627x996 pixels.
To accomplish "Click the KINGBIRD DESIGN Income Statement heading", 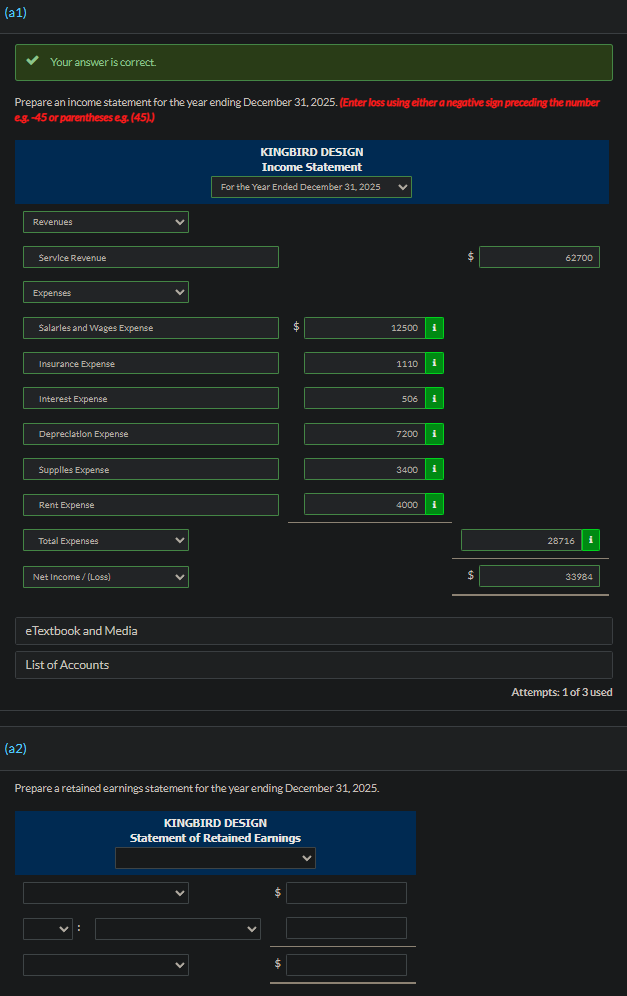I will tap(312, 159).
